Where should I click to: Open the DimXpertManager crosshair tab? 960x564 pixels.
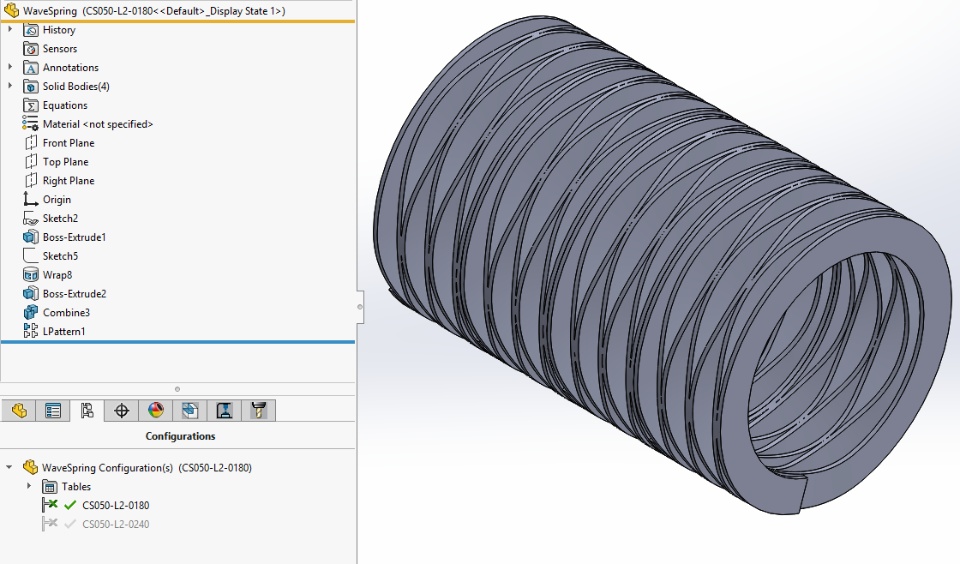tap(121, 410)
